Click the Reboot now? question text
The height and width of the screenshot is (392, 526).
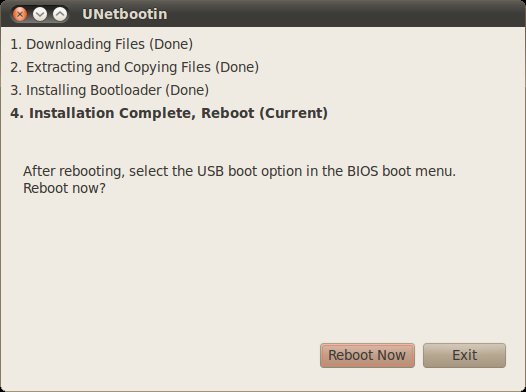coord(64,188)
